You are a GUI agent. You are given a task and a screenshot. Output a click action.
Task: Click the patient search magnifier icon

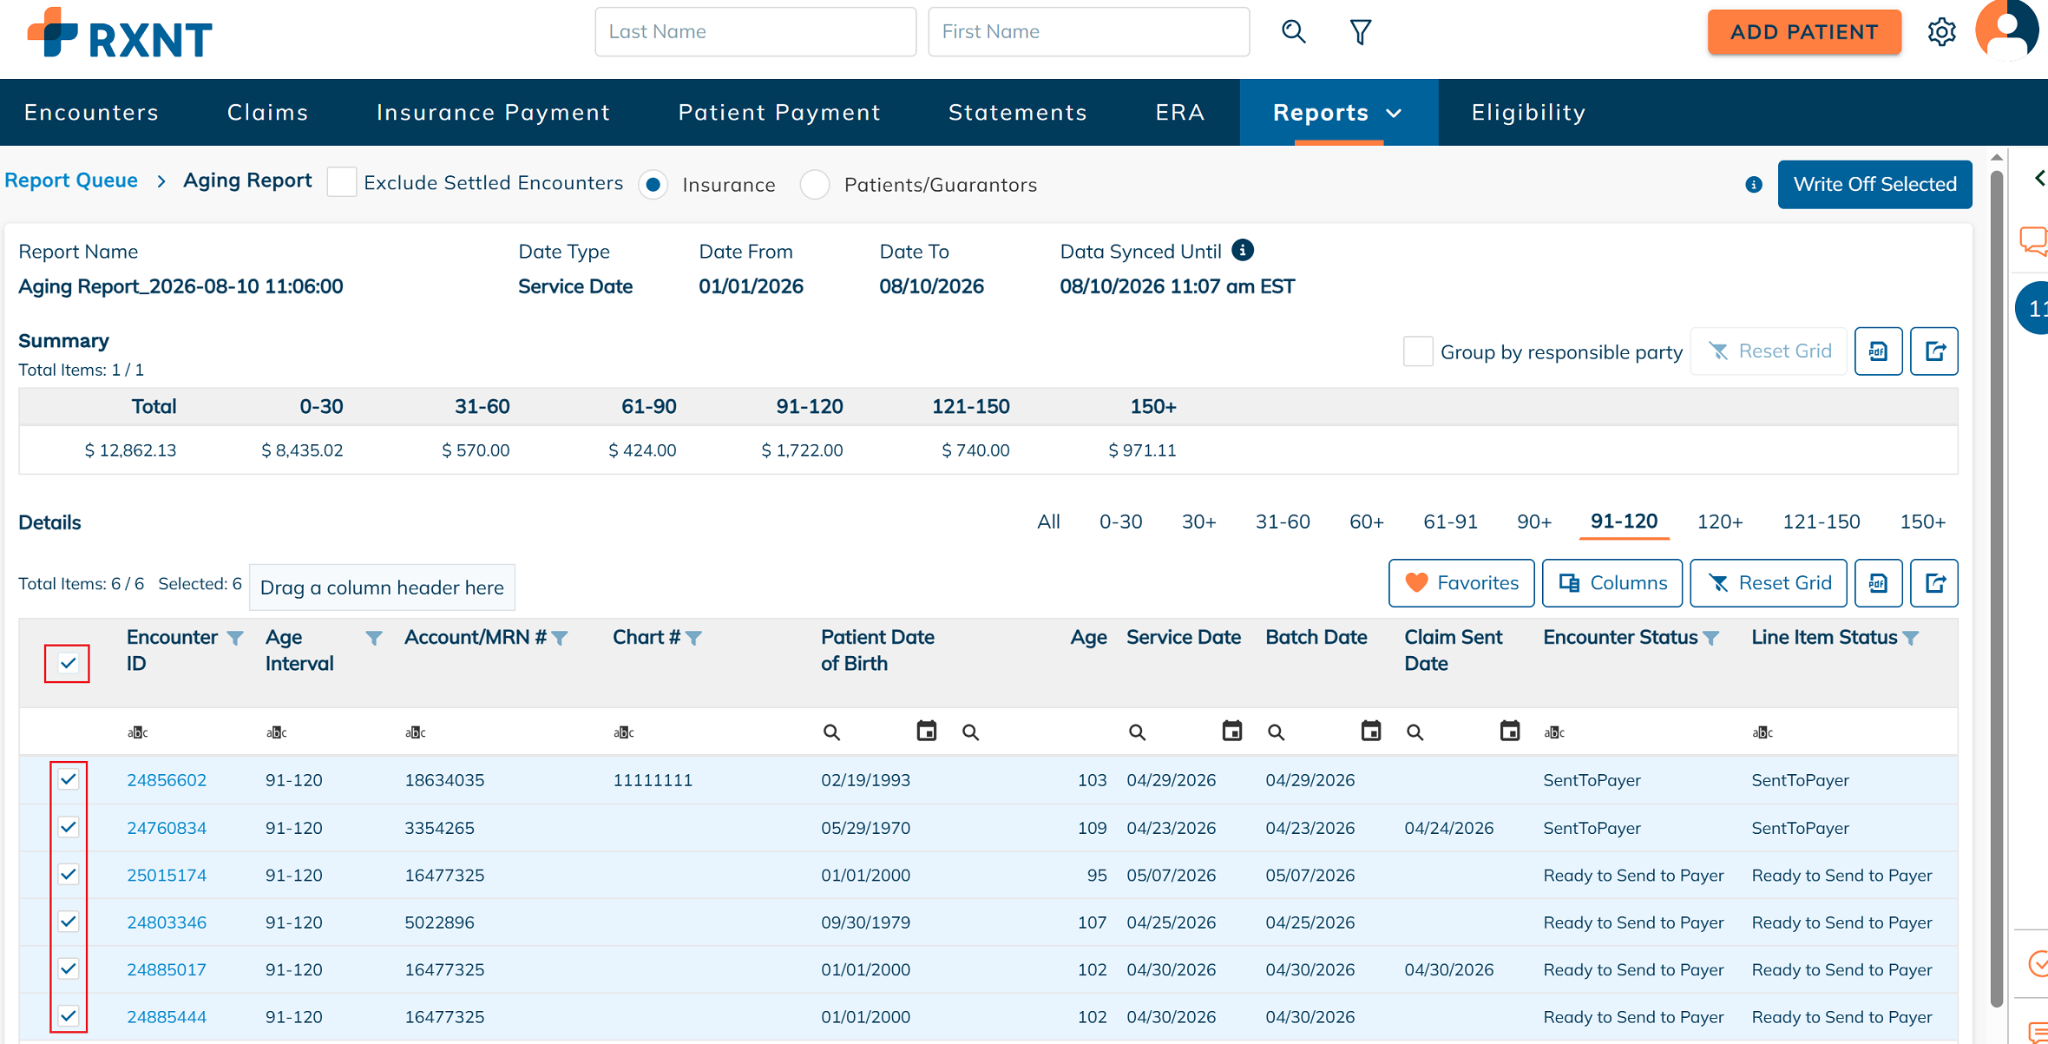(x=1293, y=32)
